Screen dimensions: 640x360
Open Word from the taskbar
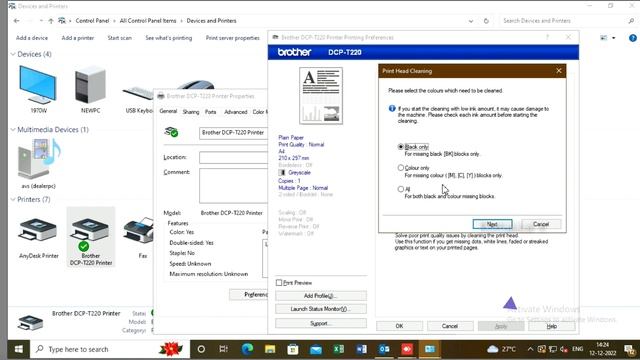pyautogui.click(x=361, y=349)
